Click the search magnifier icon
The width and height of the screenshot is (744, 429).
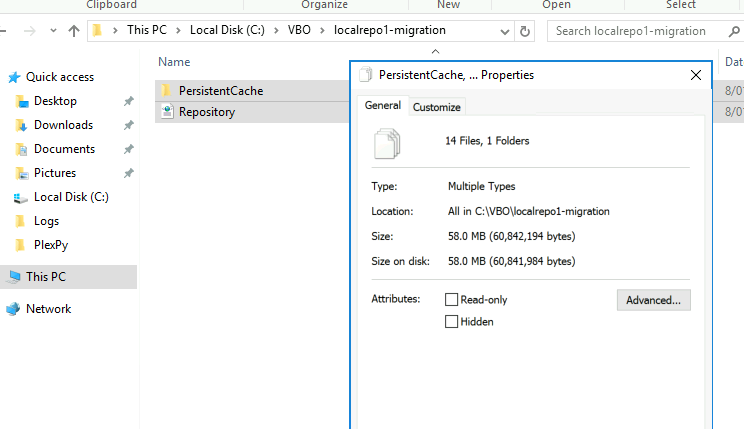(x=734, y=31)
